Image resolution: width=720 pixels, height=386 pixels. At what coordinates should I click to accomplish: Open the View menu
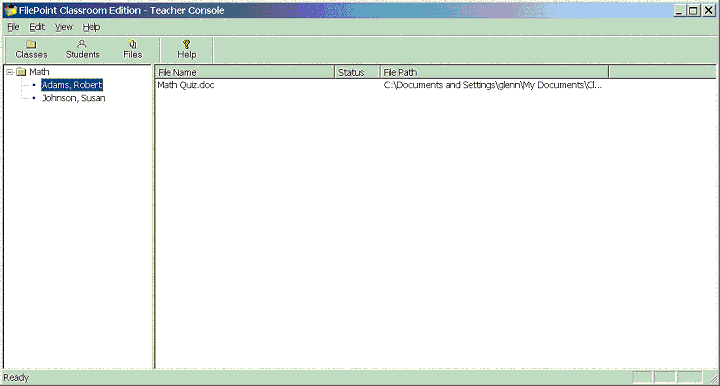(x=64, y=27)
